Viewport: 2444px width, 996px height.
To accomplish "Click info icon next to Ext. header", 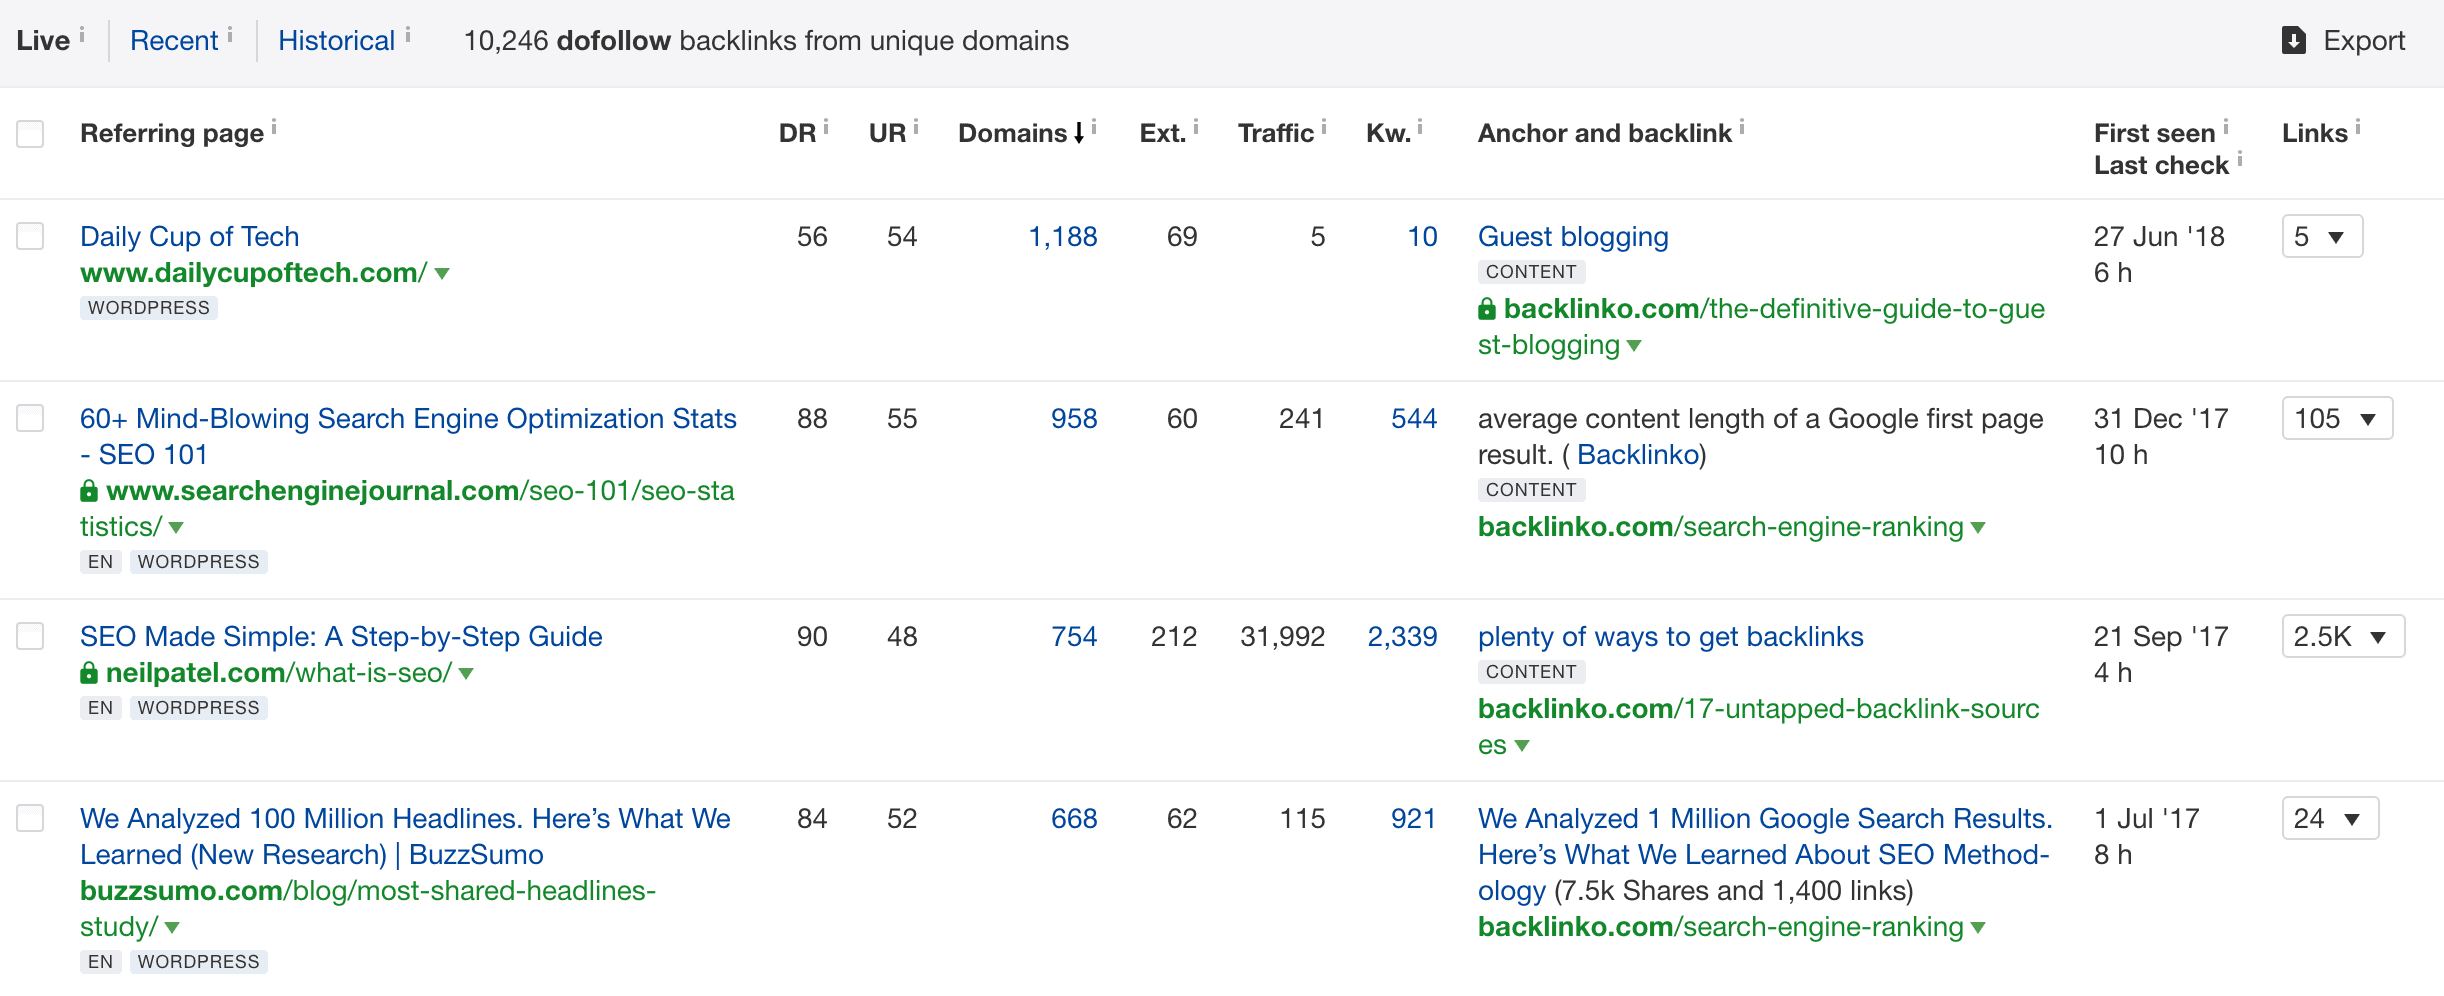I will click(x=1196, y=127).
